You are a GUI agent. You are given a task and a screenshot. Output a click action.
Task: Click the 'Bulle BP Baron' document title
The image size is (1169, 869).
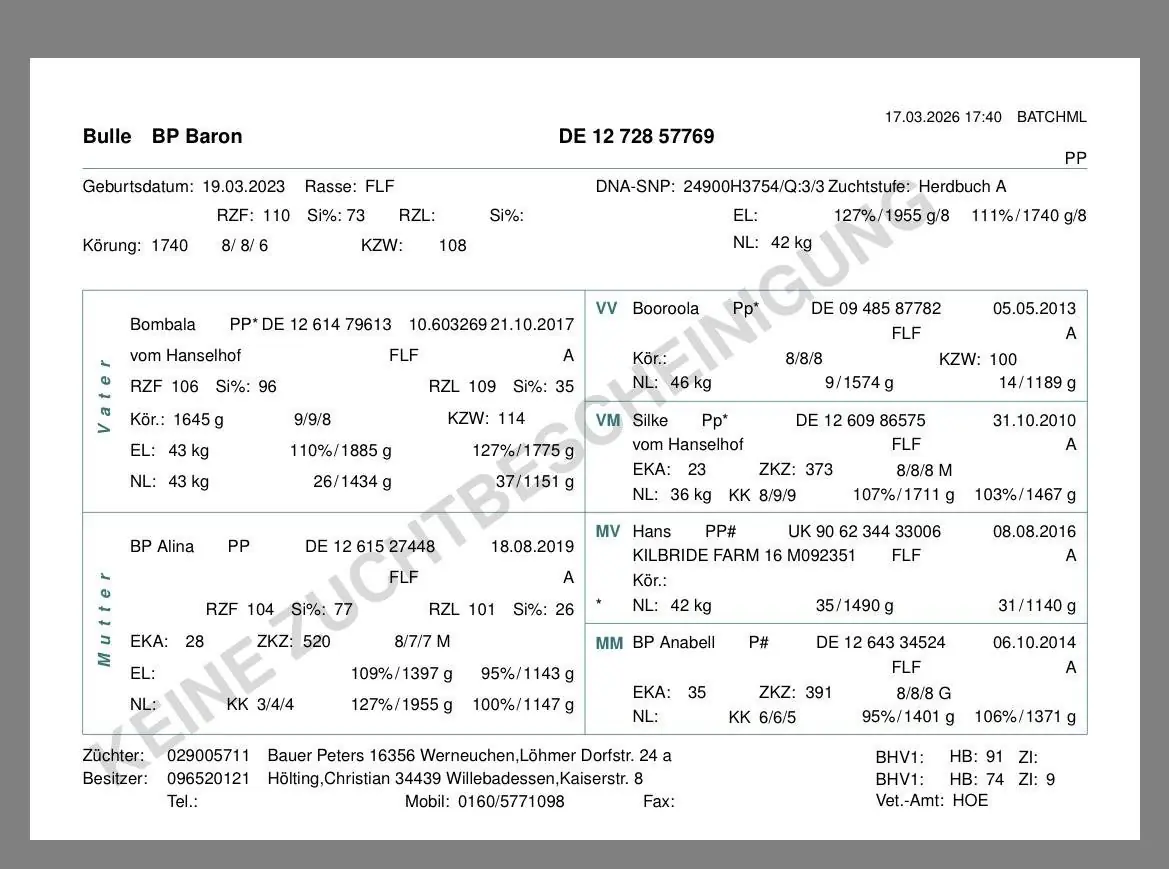(x=162, y=137)
